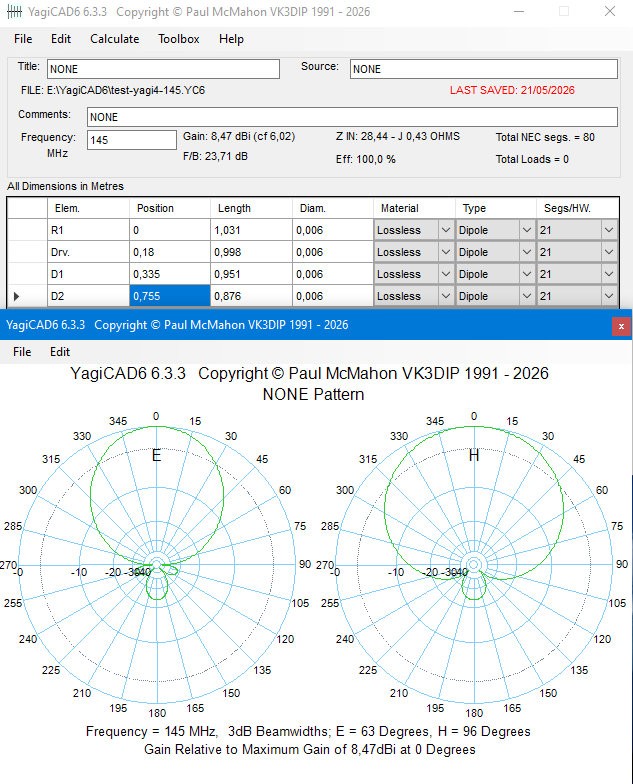Image resolution: width=633 pixels, height=784 pixels.
Task: Click the Total NEC segs. = 80 text
Action: (545, 138)
